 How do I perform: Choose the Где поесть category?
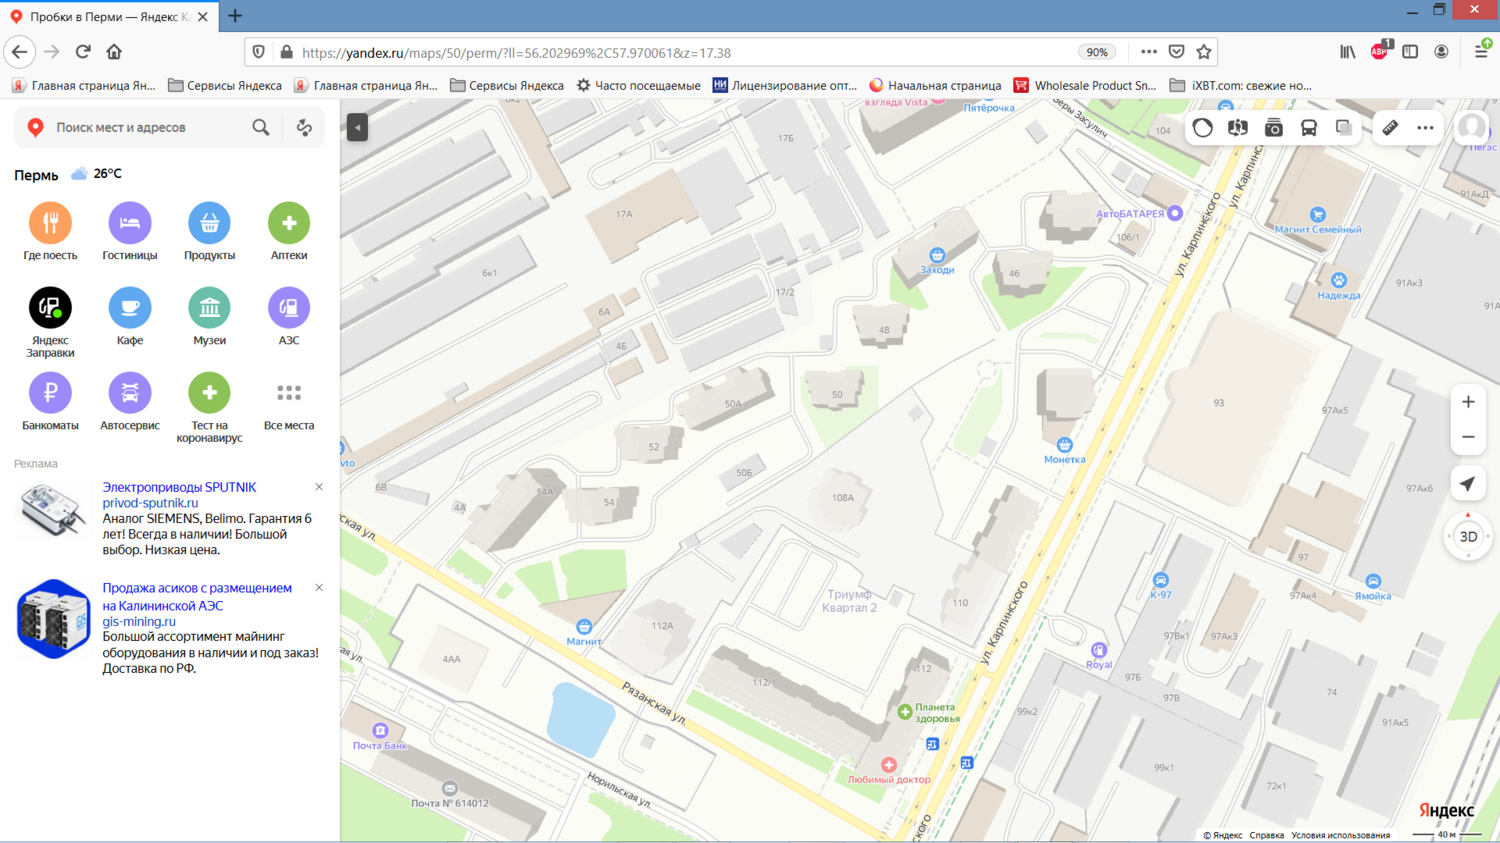coord(50,232)
